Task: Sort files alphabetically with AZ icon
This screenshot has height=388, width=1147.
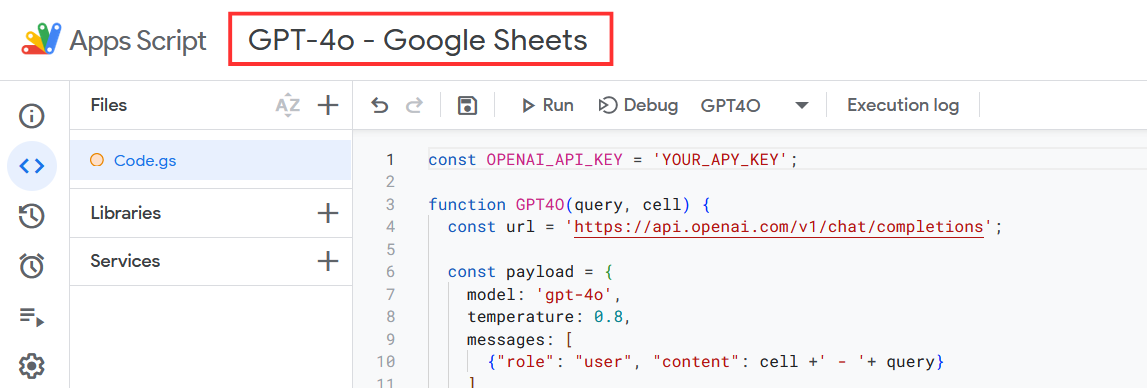Action: coord(287,105)
